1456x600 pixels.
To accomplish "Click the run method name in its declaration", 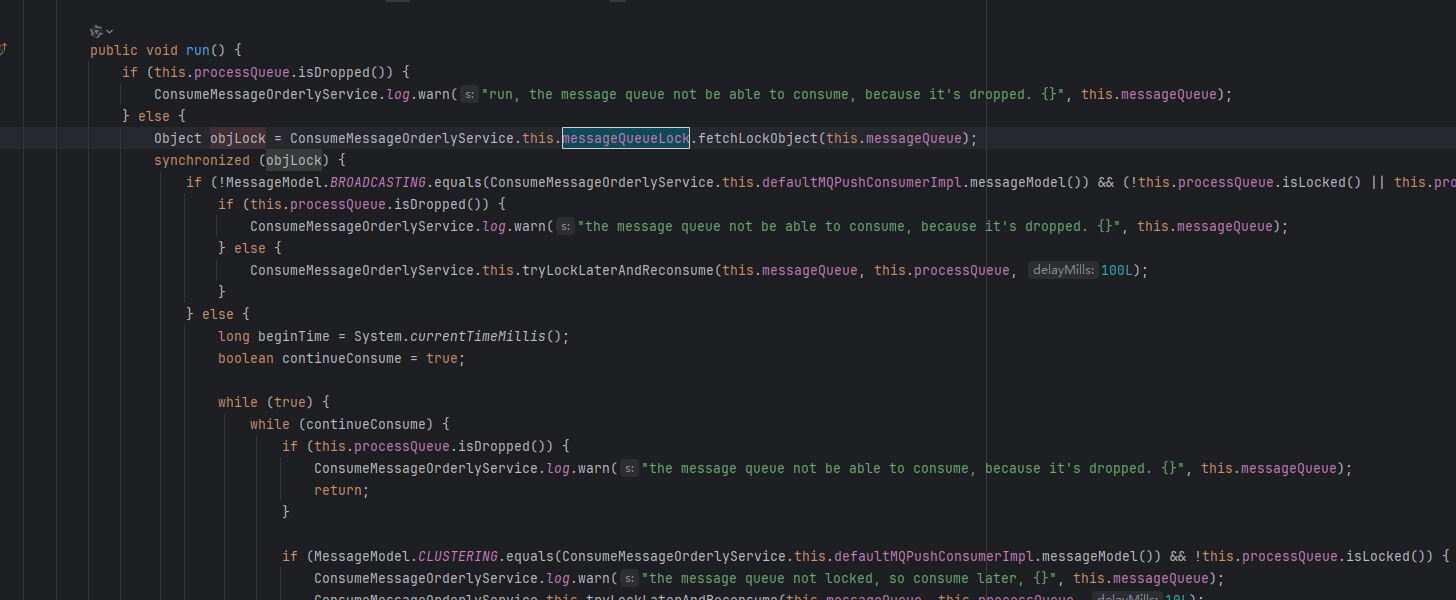I will click(198, 50).
